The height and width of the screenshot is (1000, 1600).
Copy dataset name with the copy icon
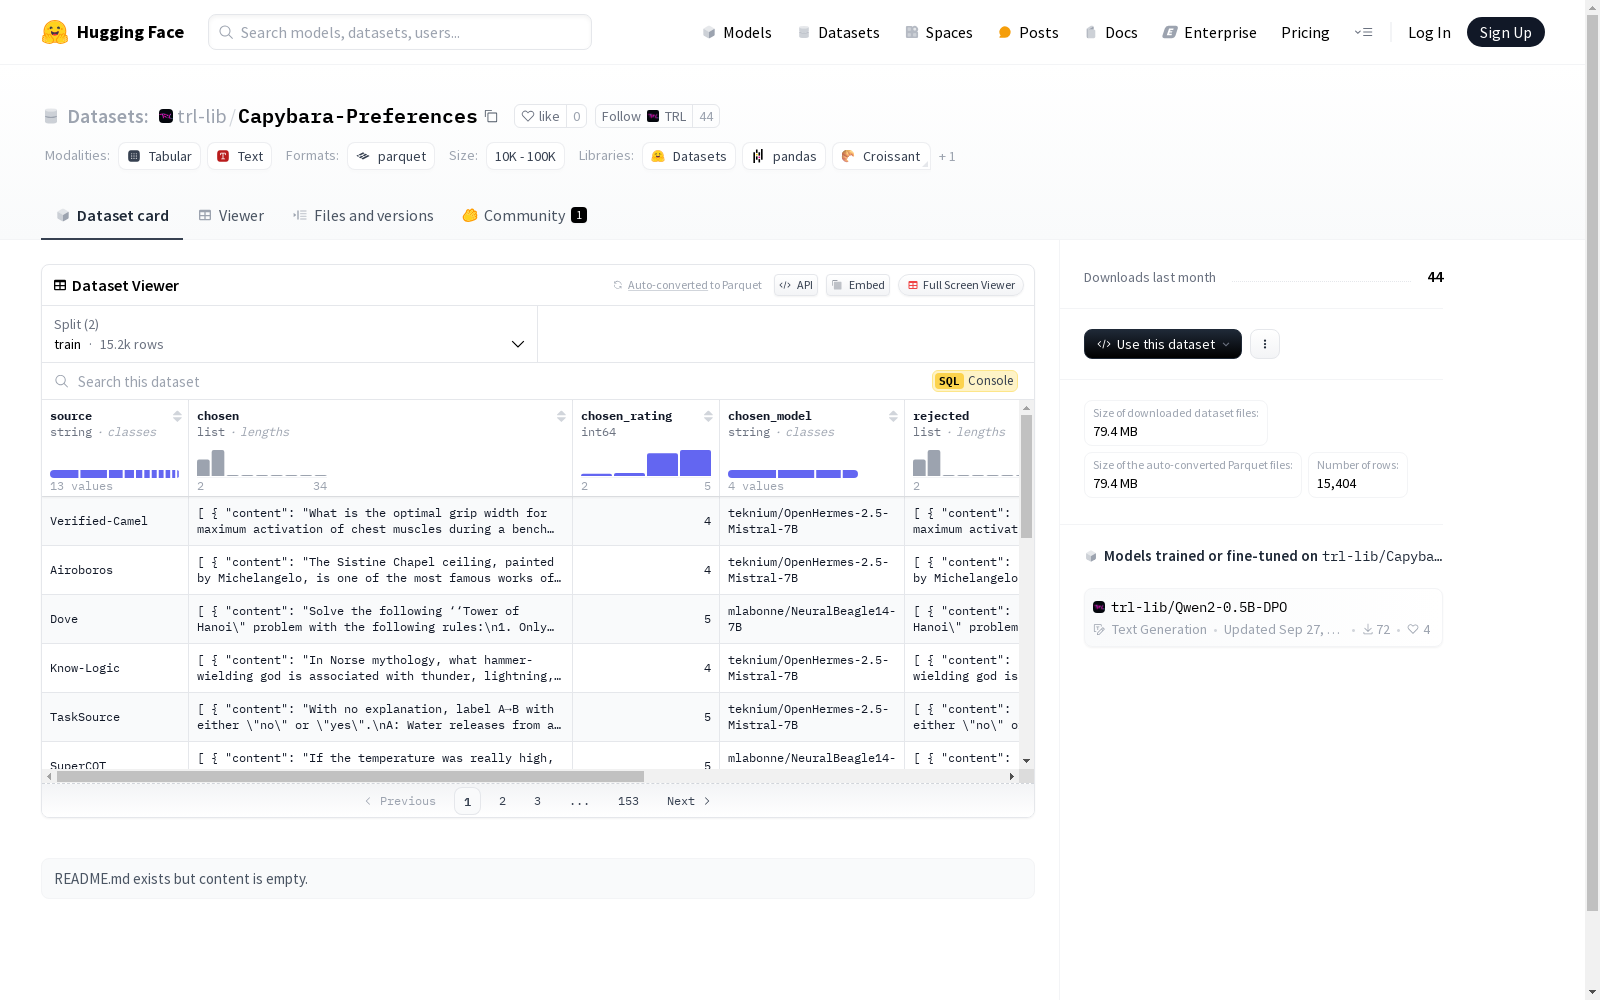491,116
